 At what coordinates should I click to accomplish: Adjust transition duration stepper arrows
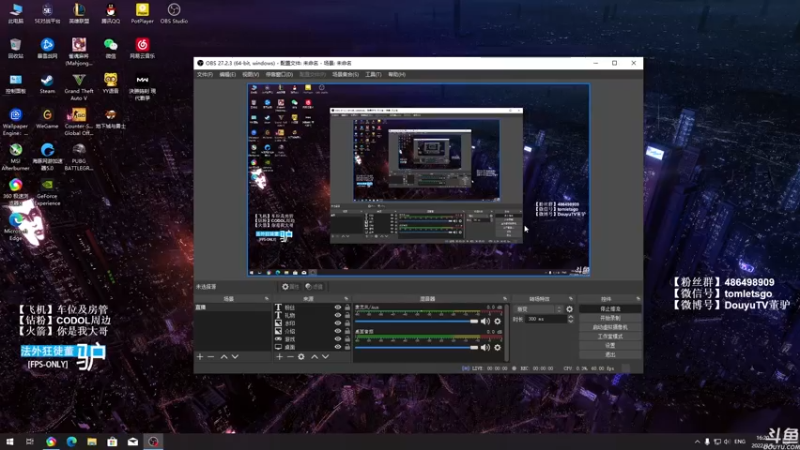coord(570,319)
